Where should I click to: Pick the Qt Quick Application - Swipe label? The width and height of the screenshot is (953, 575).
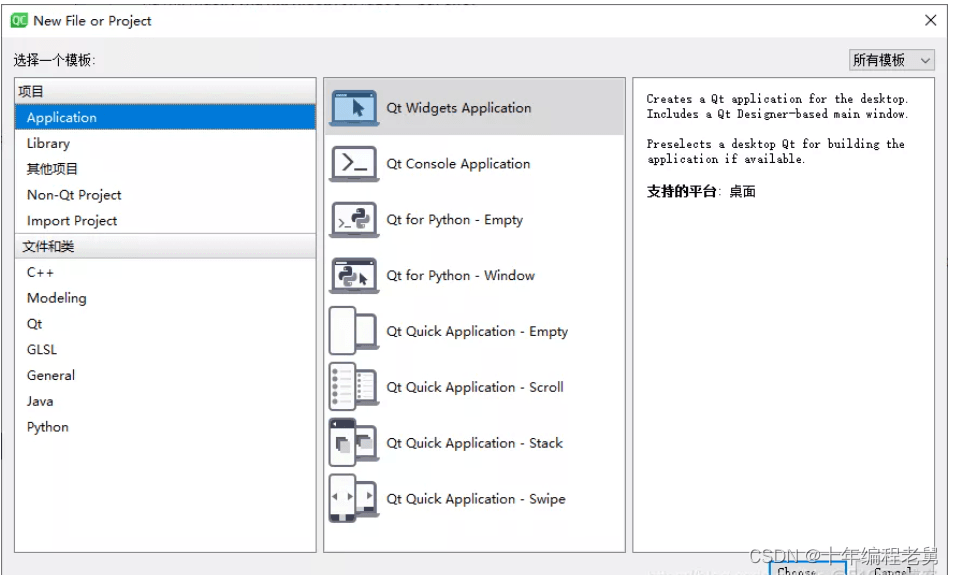coord(476,499)
